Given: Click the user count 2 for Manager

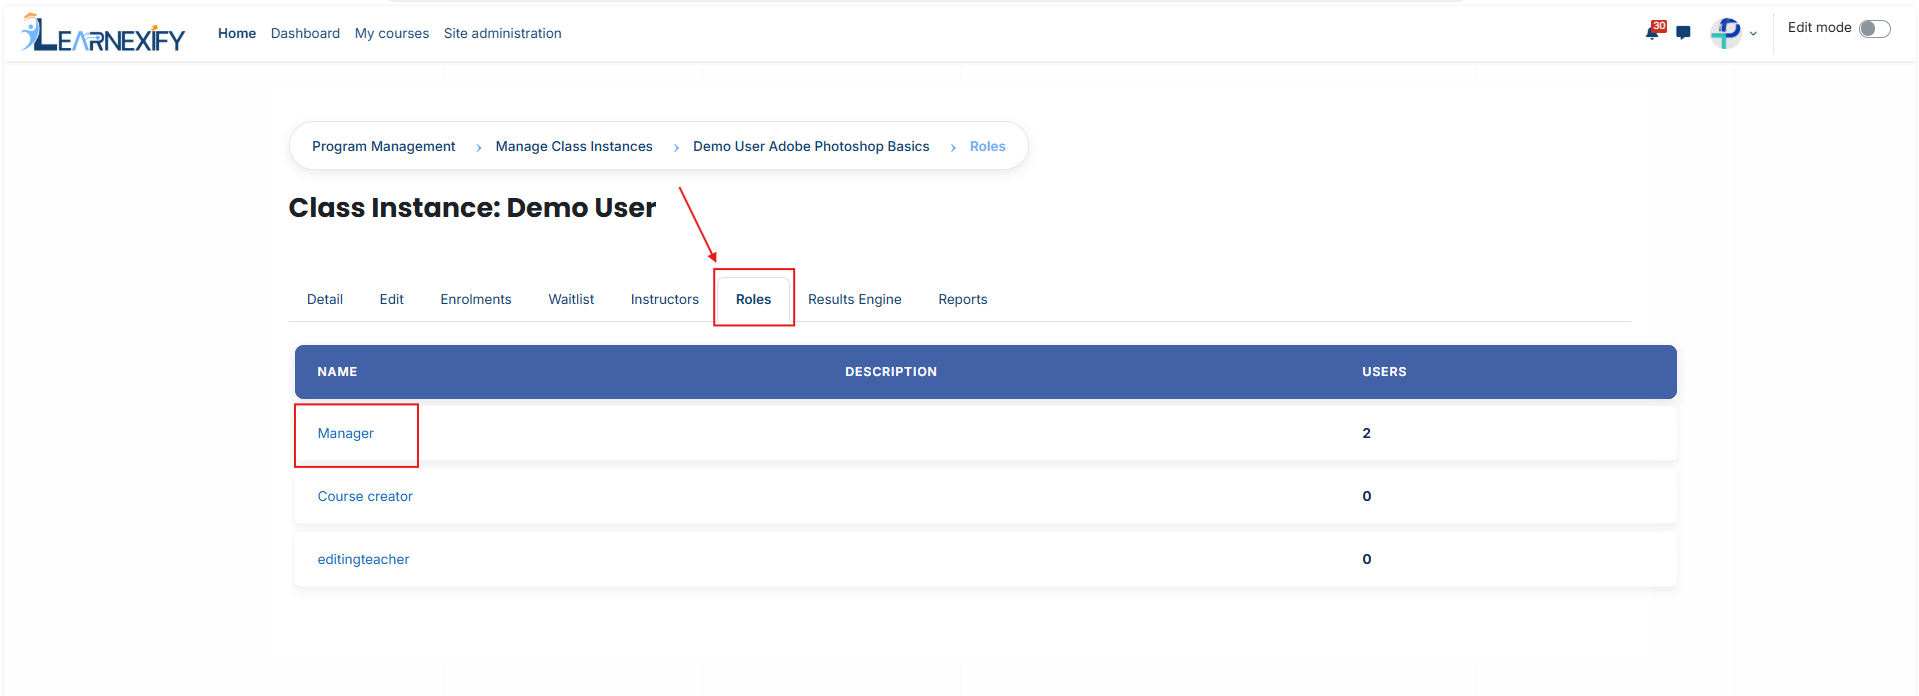Looking at the screenshot, I should tap(1367, 433).
